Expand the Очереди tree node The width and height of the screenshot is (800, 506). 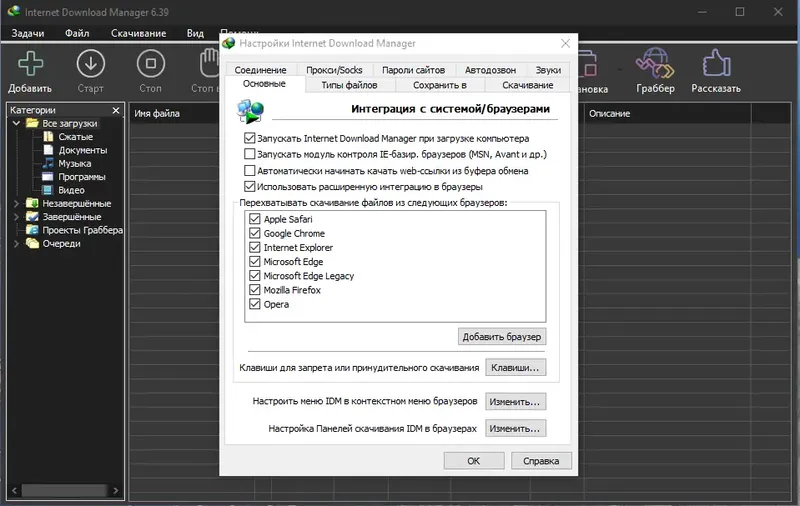pyautogui.click(x=16, y=243)
